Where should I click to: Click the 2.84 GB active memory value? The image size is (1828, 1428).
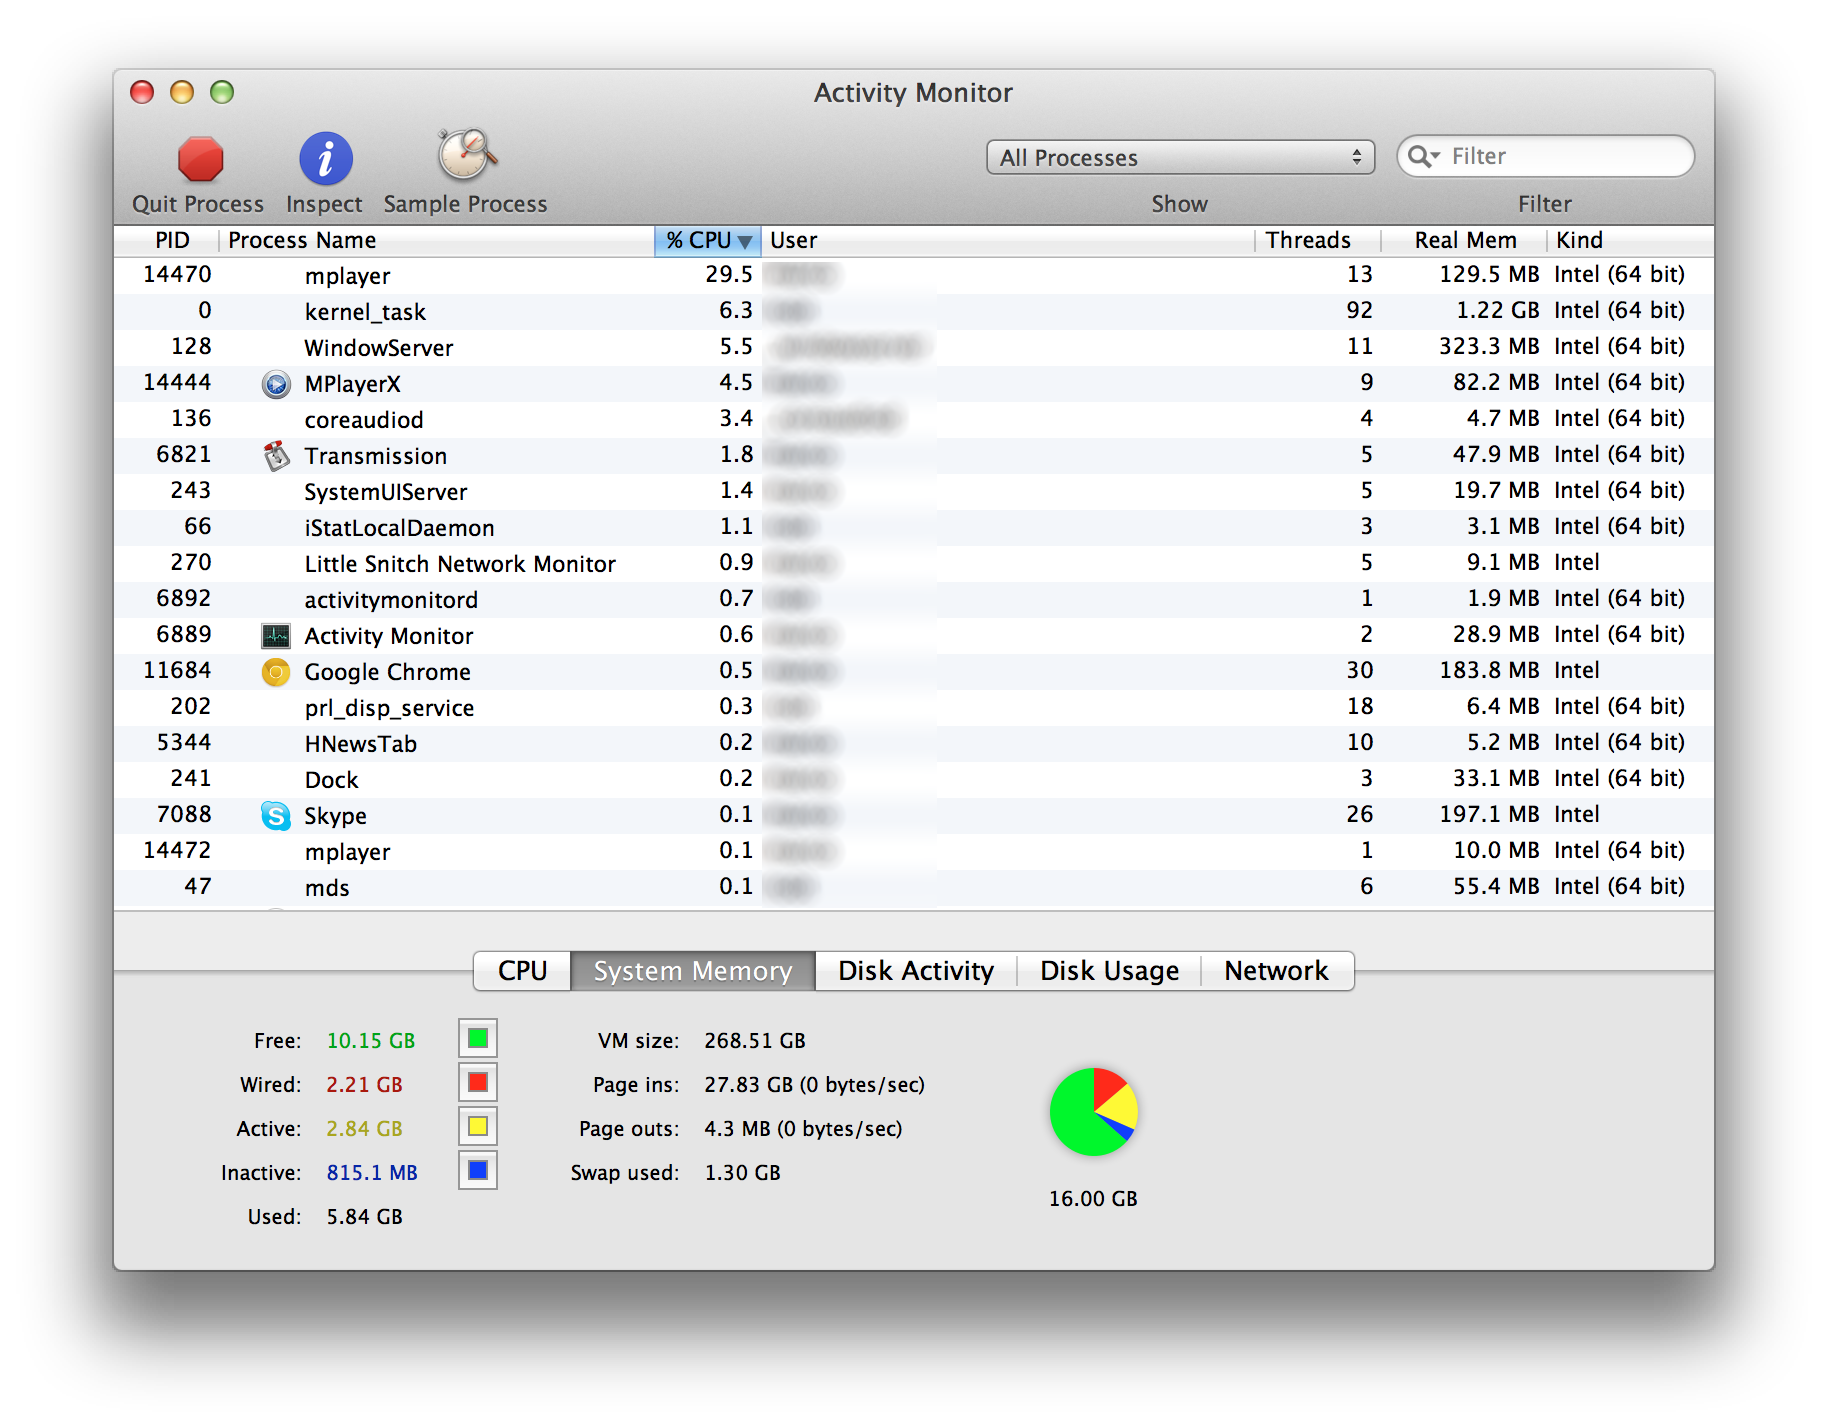tap(365, 1129)
